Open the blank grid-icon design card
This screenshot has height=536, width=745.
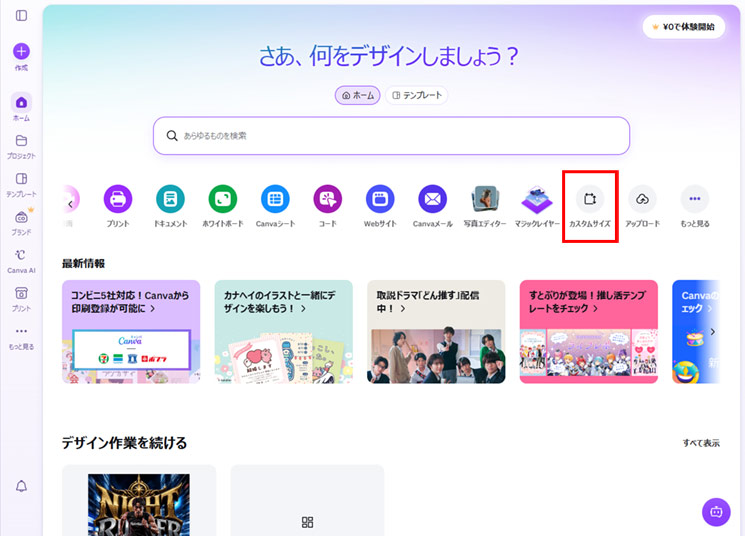307,501
